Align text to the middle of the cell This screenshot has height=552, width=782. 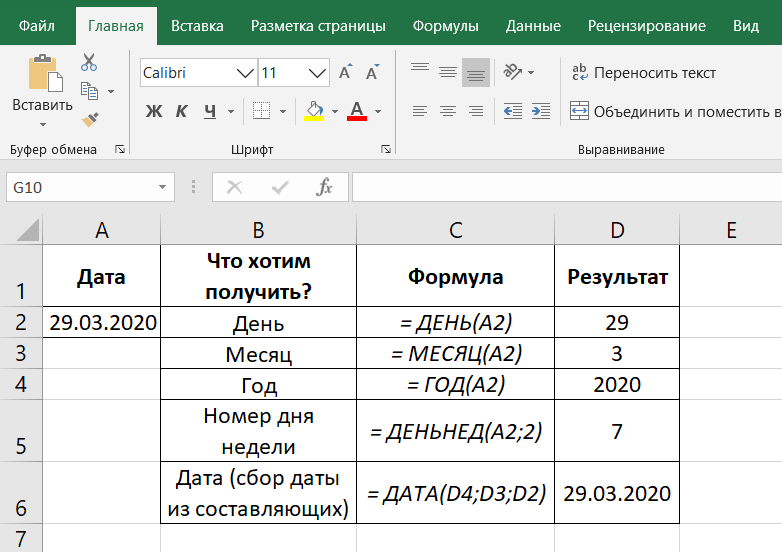point(448,73)
